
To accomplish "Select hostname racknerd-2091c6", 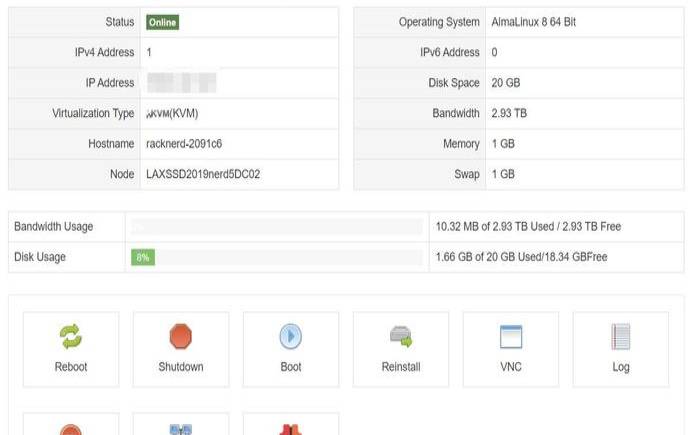I will tap(184, 144).
